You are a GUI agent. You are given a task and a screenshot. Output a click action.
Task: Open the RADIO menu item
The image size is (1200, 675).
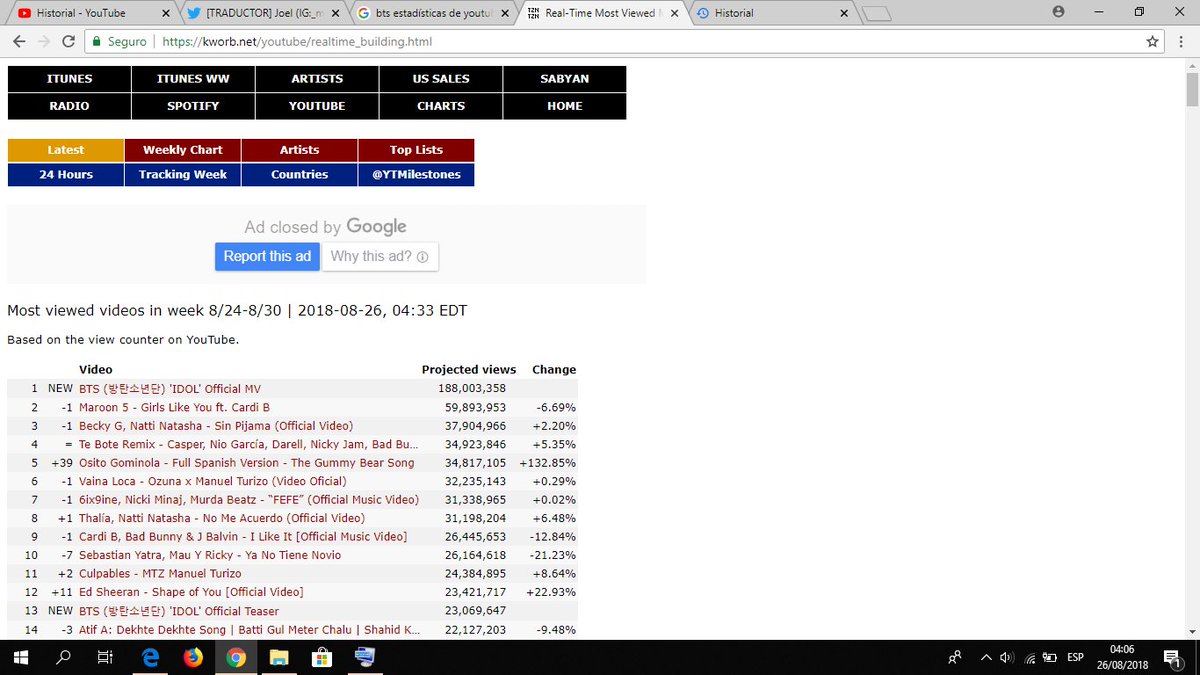[69, 106]
